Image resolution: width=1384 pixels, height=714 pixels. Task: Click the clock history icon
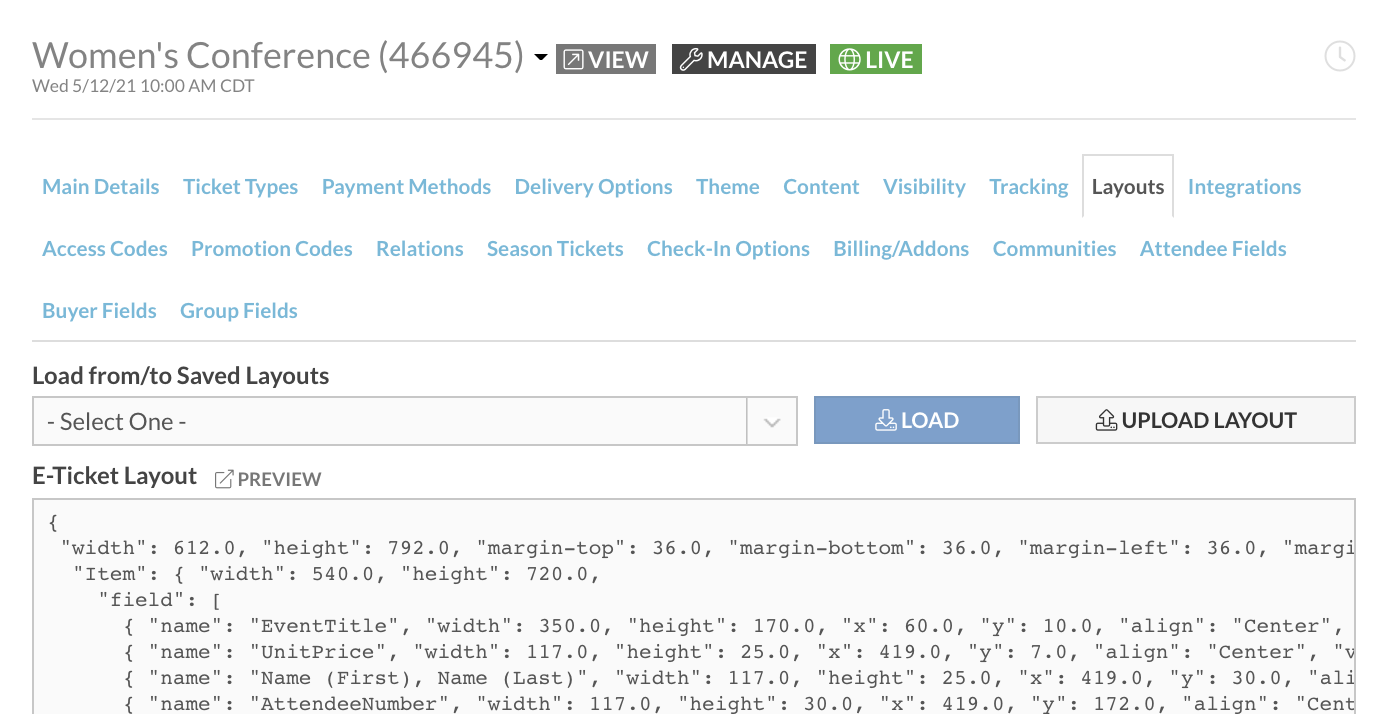(1339, 56)
